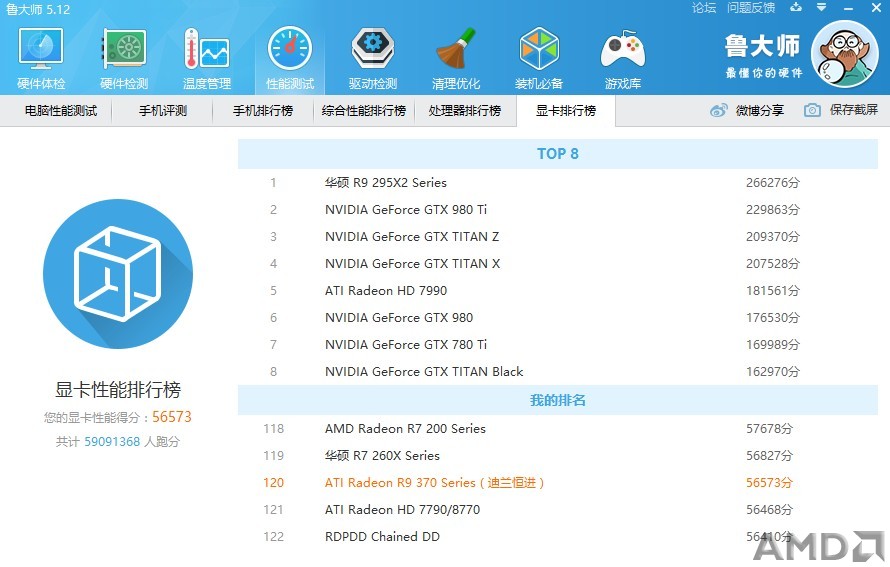The height and width of the screenshot is (567, 890).
Task: Switch to the 处理器排行榜 tab
Action: tap(465, 111)
